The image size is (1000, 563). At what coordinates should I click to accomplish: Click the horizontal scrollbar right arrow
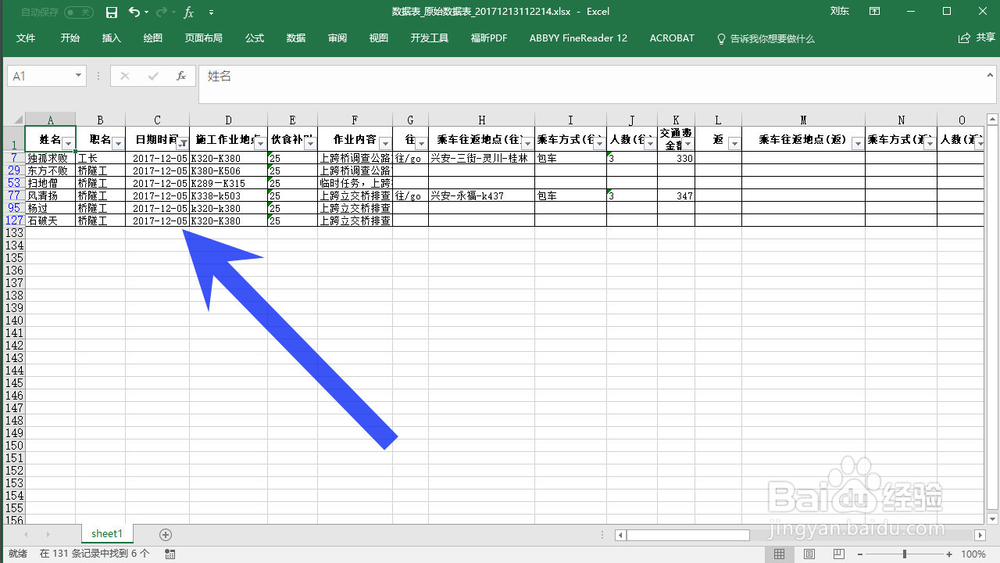pos(980,535)
